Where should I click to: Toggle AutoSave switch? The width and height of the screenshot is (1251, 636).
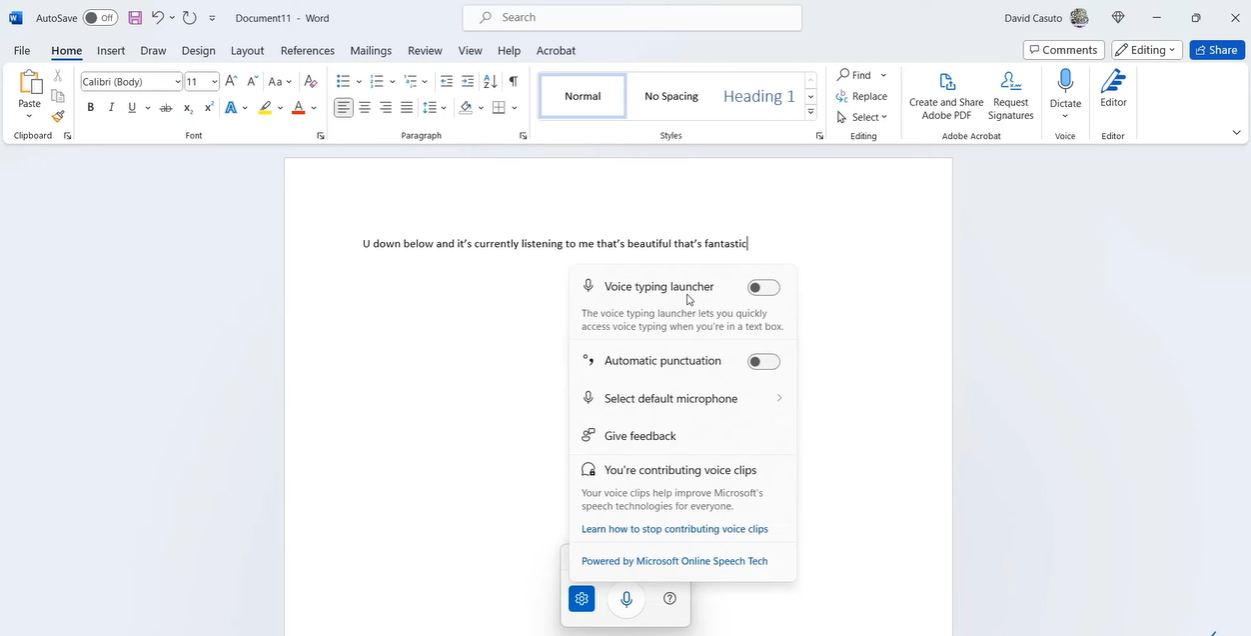(100, 18)
